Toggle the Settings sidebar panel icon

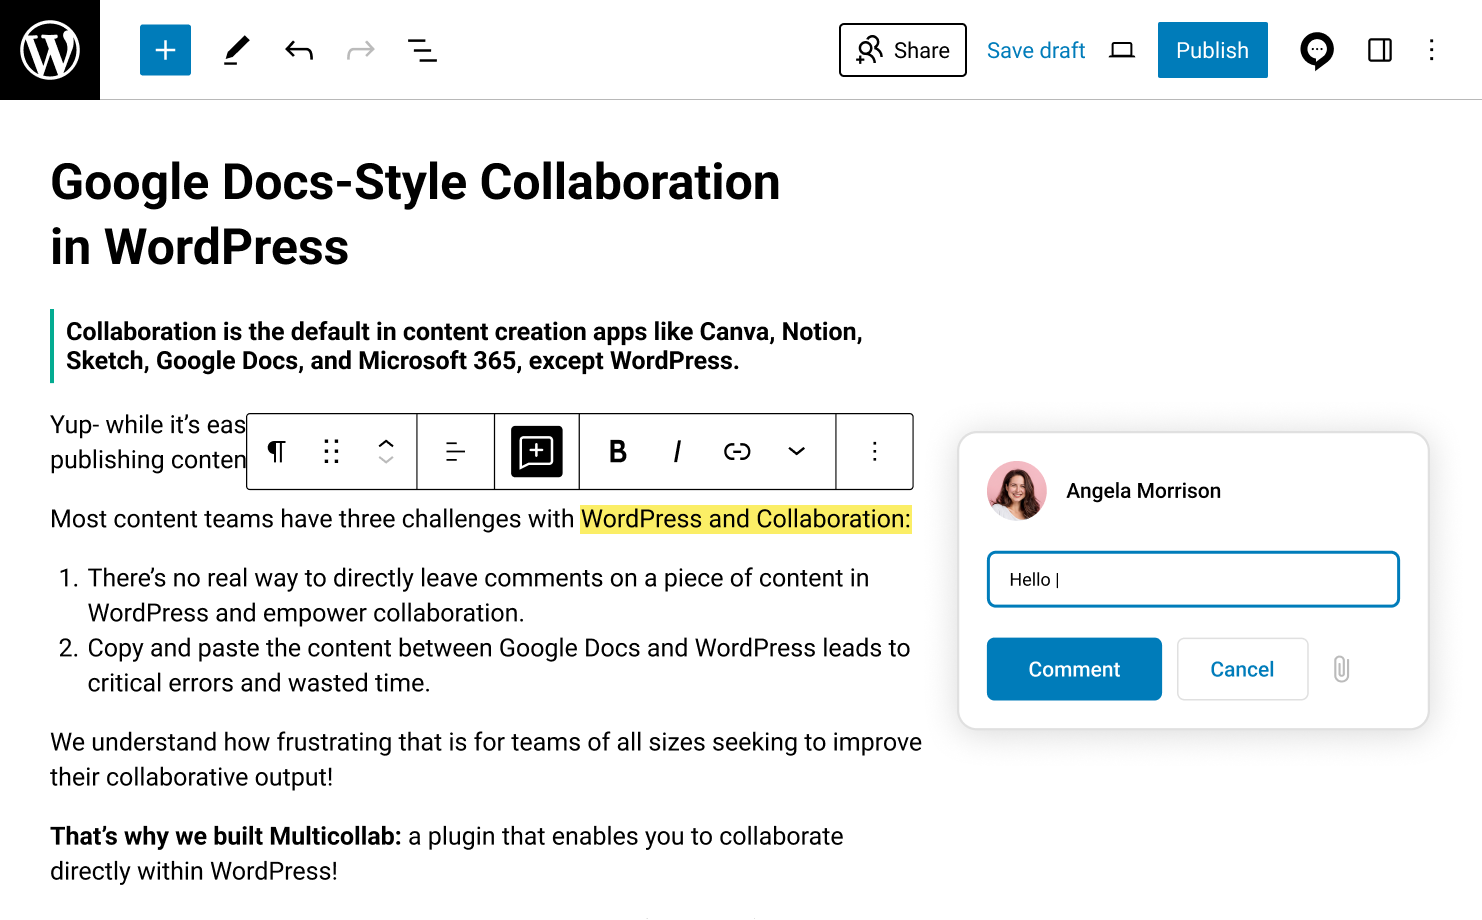click(1380, 50)
